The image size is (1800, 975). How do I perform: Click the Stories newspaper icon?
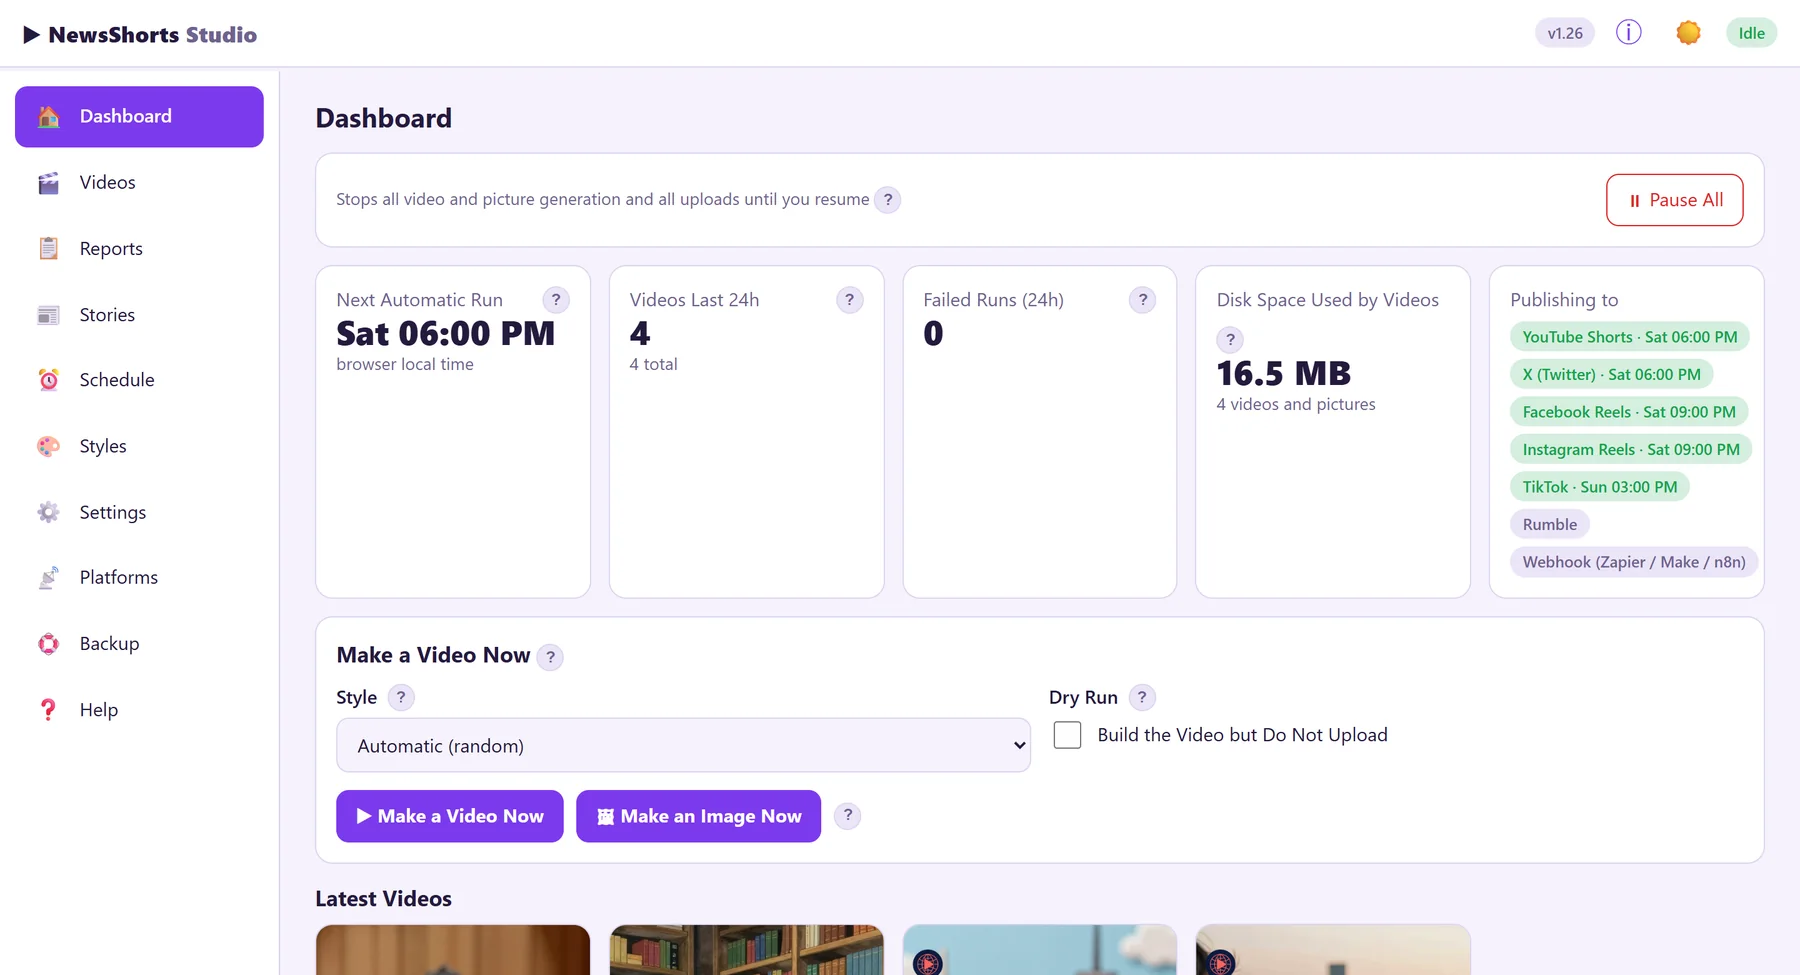click(48, 315)
